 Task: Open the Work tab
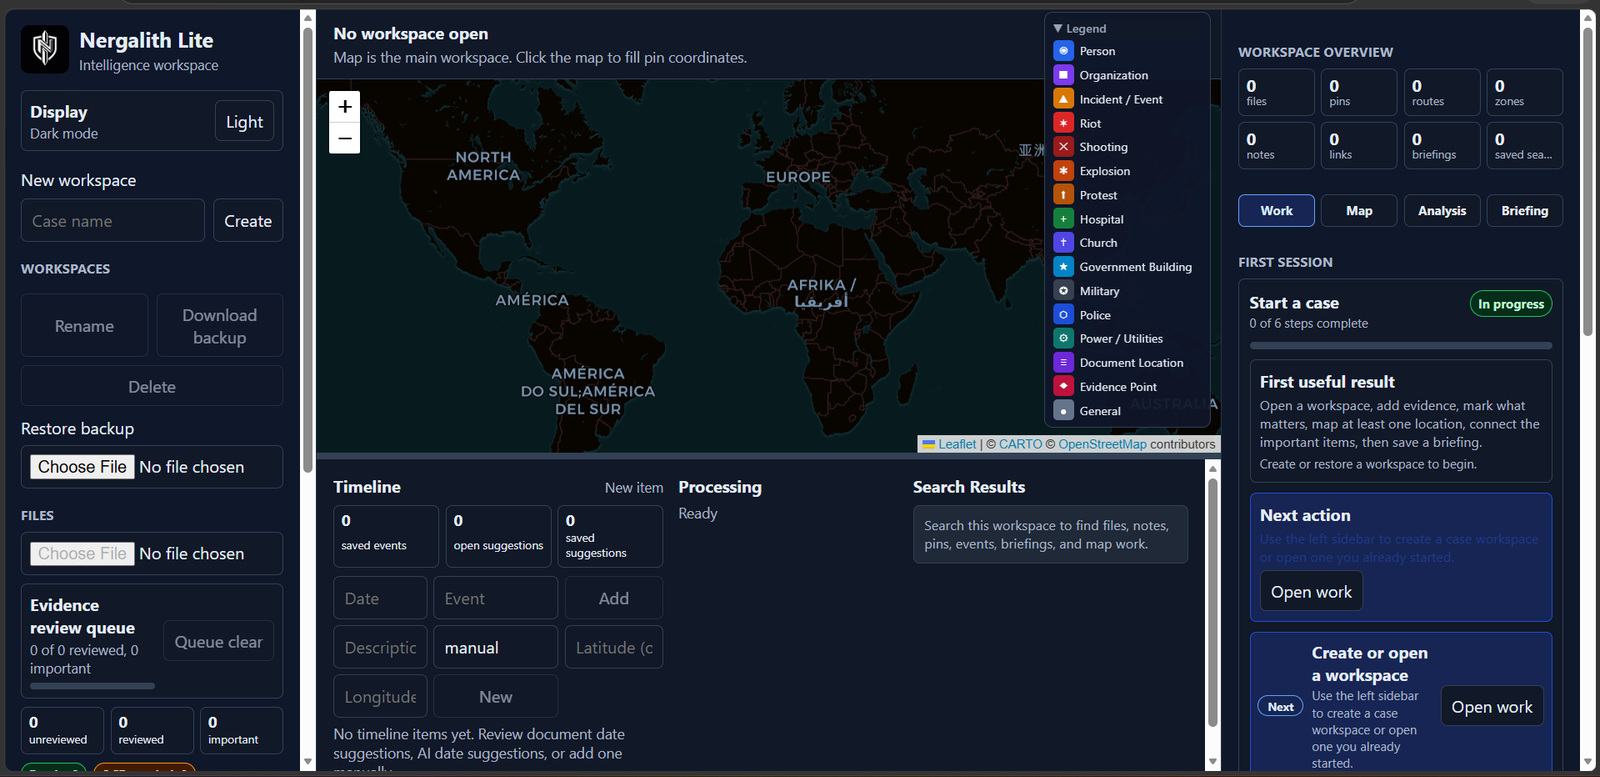pyautogui.click(x=1276, y=211)
